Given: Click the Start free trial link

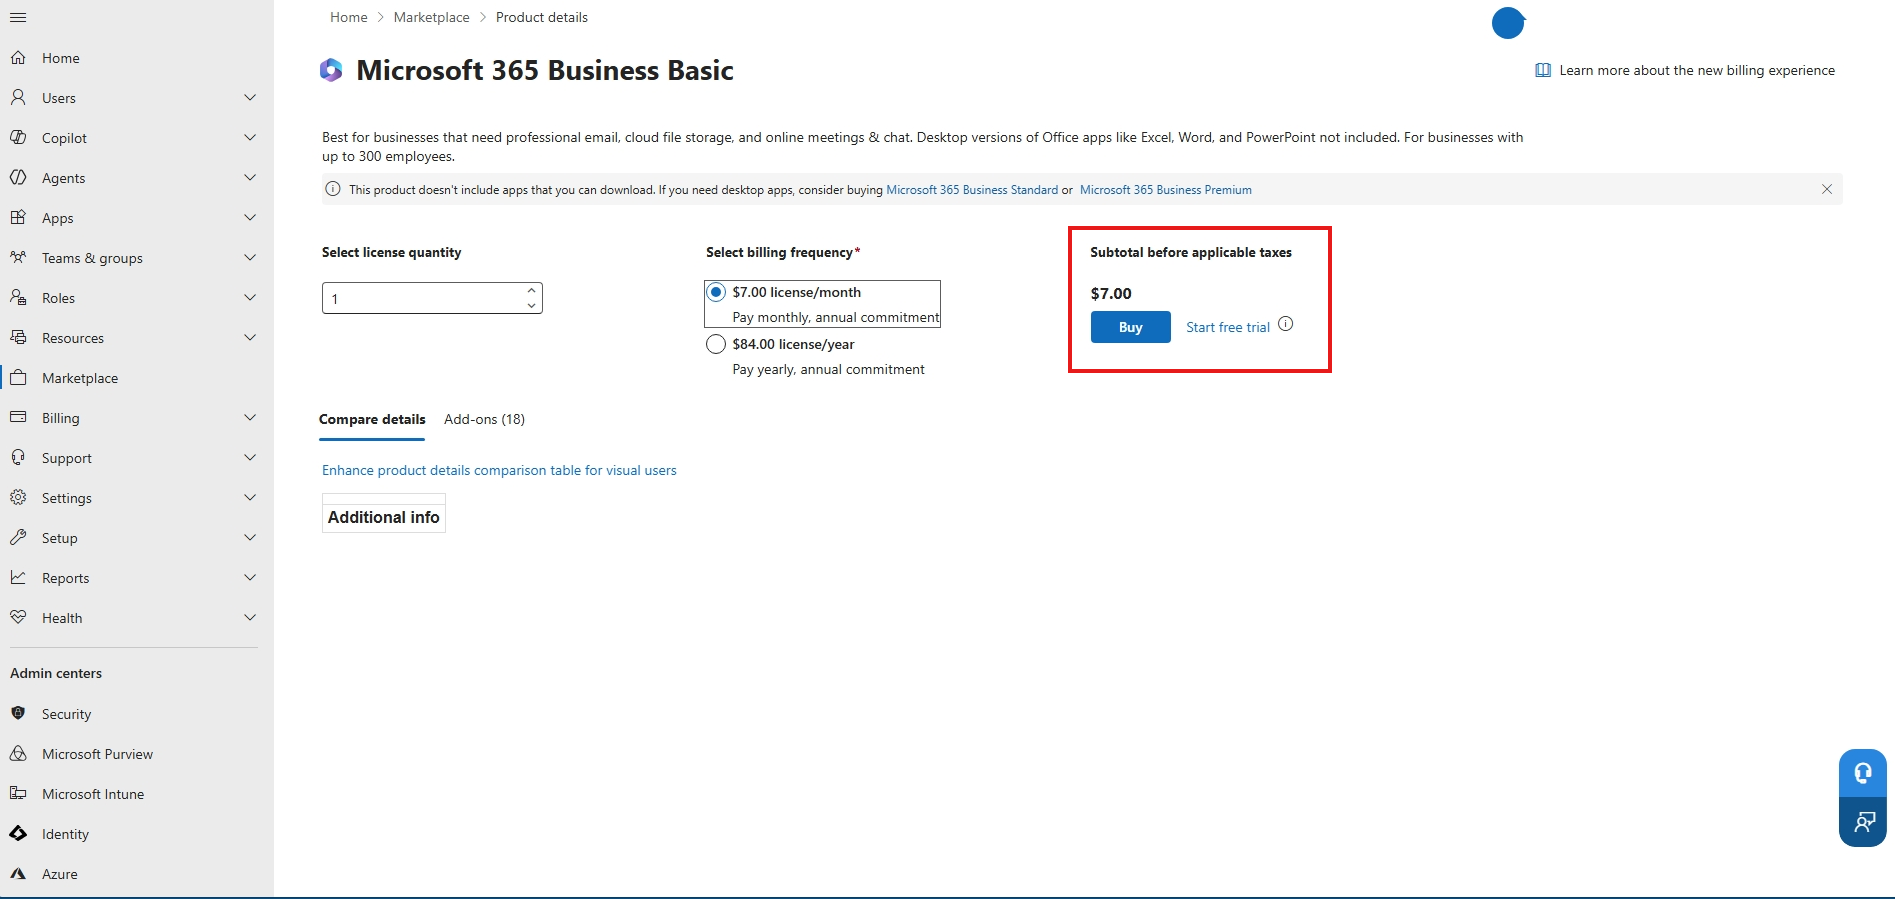Looking at the screenshot, I should click(x=1228, y=327).
